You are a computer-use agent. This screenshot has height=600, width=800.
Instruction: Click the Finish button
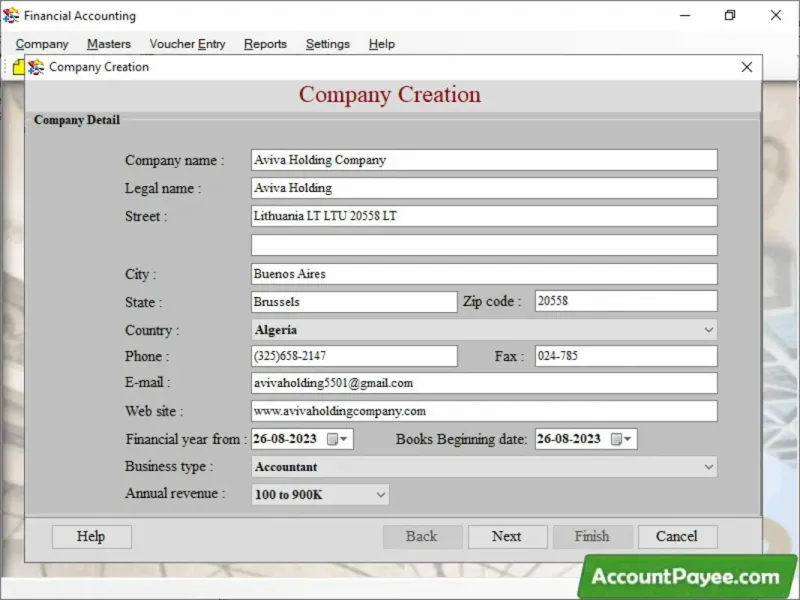click(593, 537)
